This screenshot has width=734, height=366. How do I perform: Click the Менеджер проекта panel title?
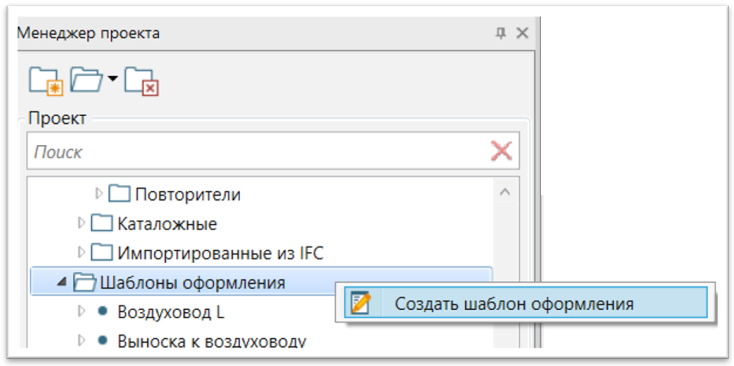coord(88,33)
